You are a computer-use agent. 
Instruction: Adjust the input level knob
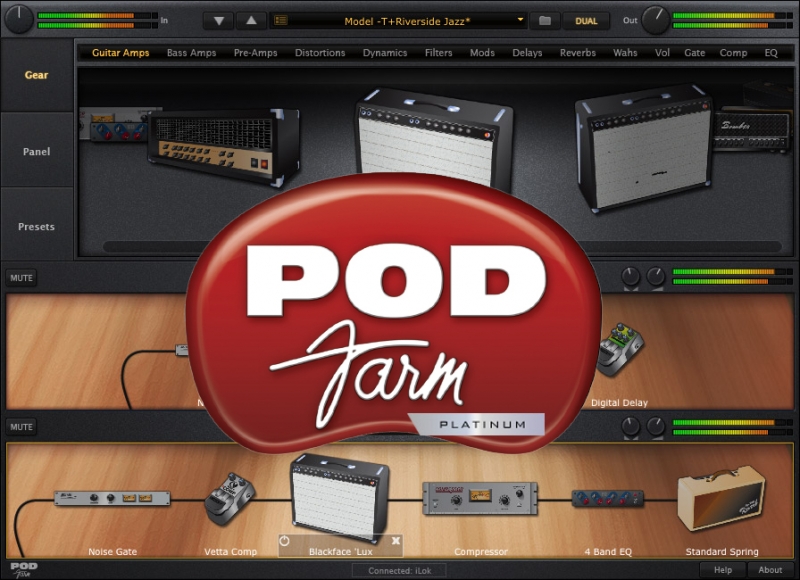click(19, 19)
